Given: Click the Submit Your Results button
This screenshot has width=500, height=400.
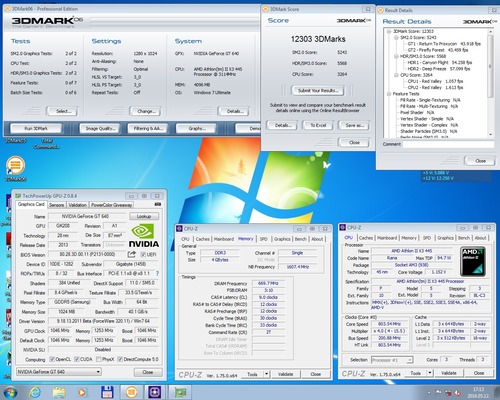Looking at the screenshot, I should tap(318, 90).
